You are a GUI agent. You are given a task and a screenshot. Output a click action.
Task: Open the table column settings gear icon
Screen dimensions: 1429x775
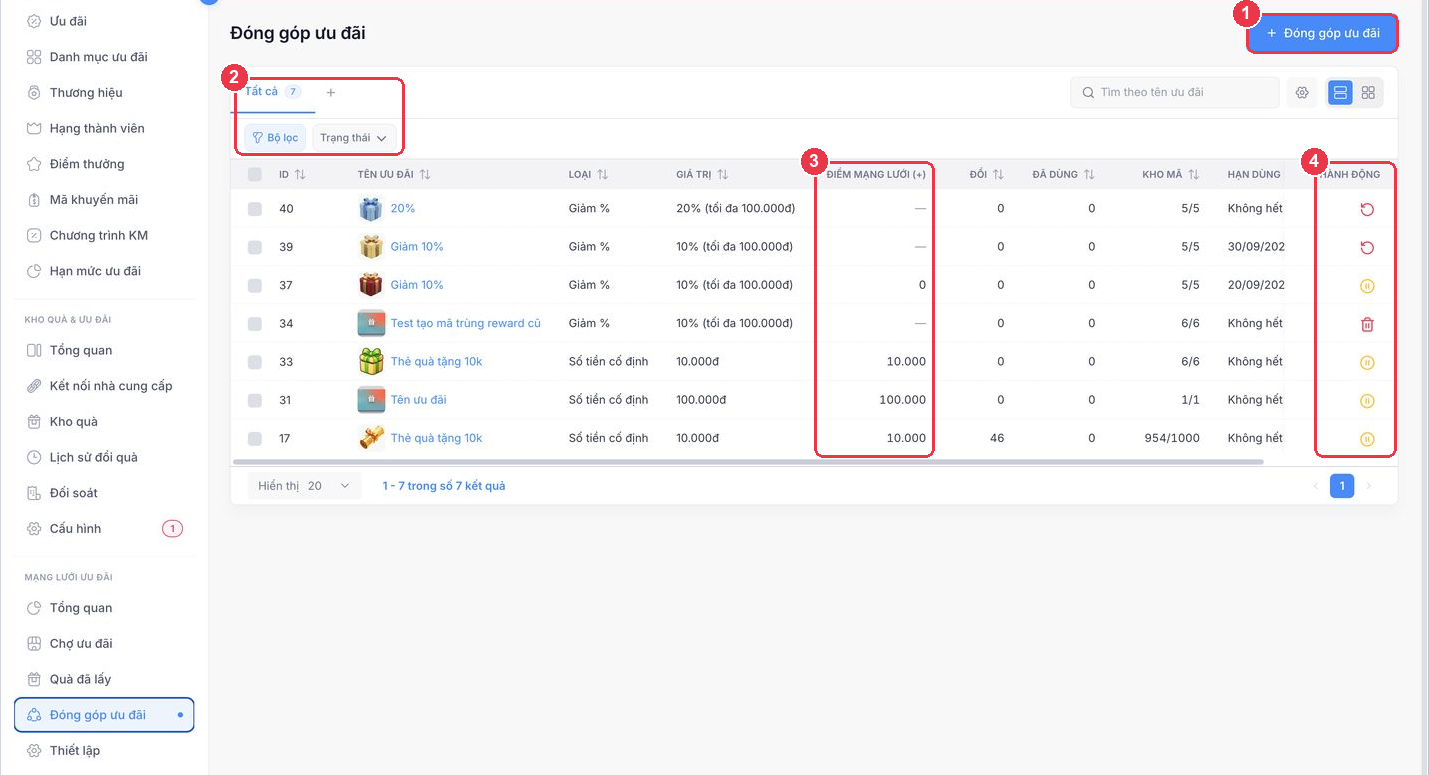pos(1302,93)
